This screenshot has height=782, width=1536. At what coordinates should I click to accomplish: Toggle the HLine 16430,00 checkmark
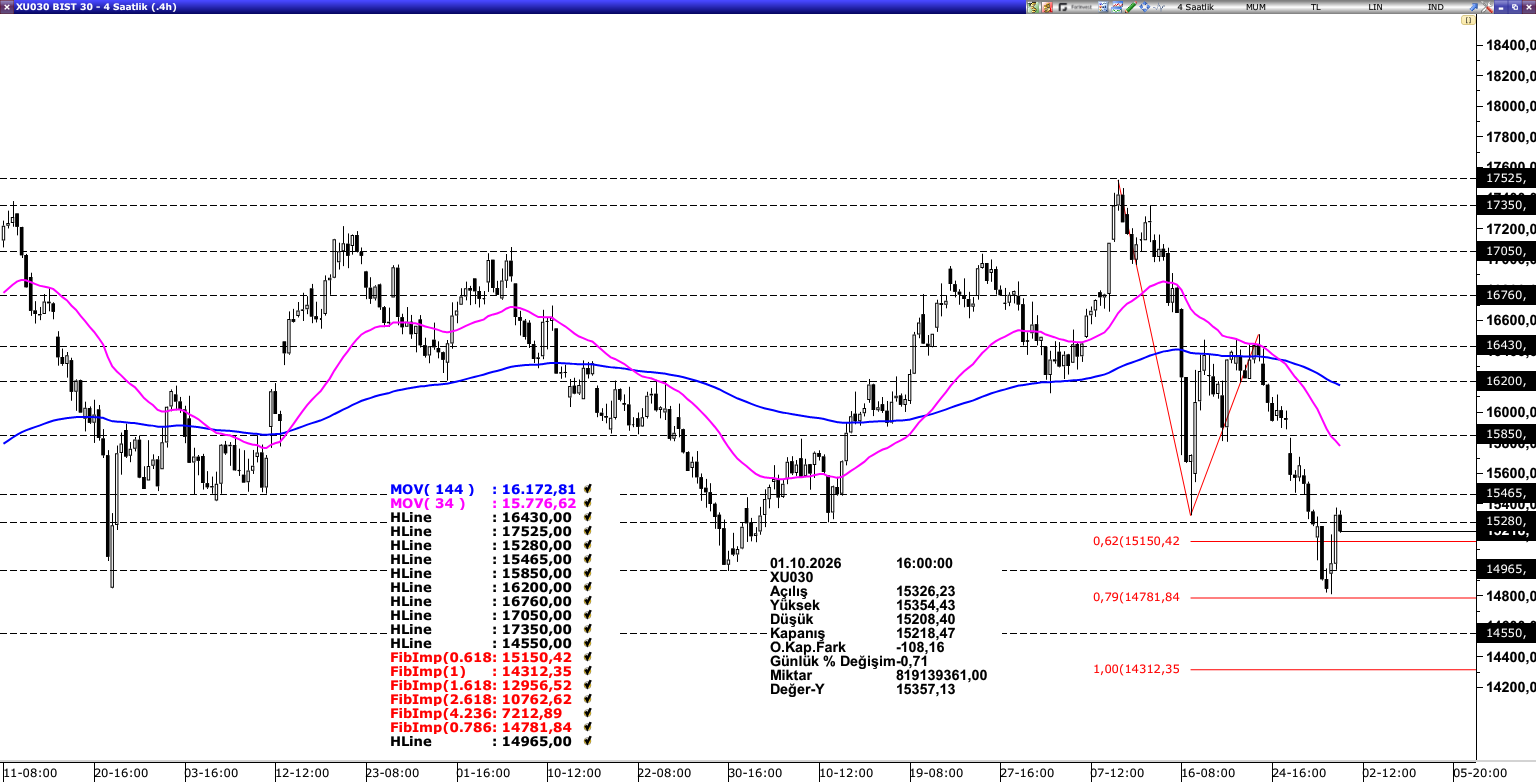pos(589,517)
